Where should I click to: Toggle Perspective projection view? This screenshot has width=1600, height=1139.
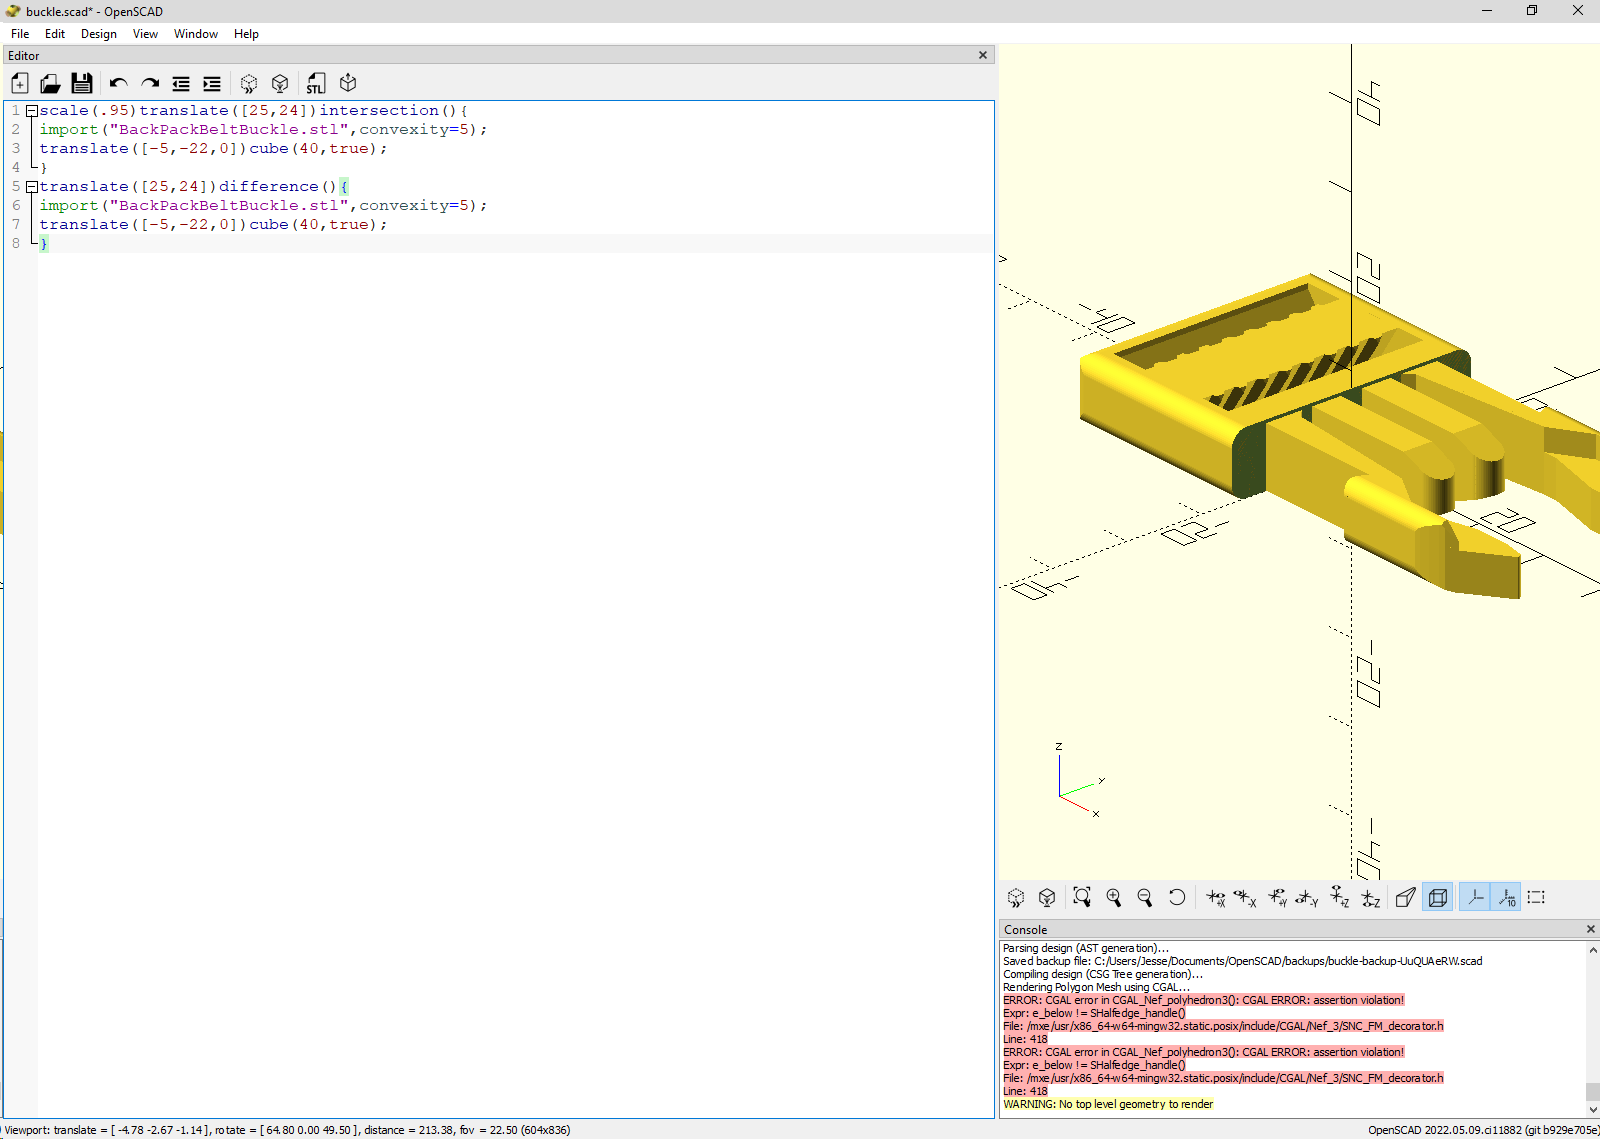click(x=1406, y=897)
